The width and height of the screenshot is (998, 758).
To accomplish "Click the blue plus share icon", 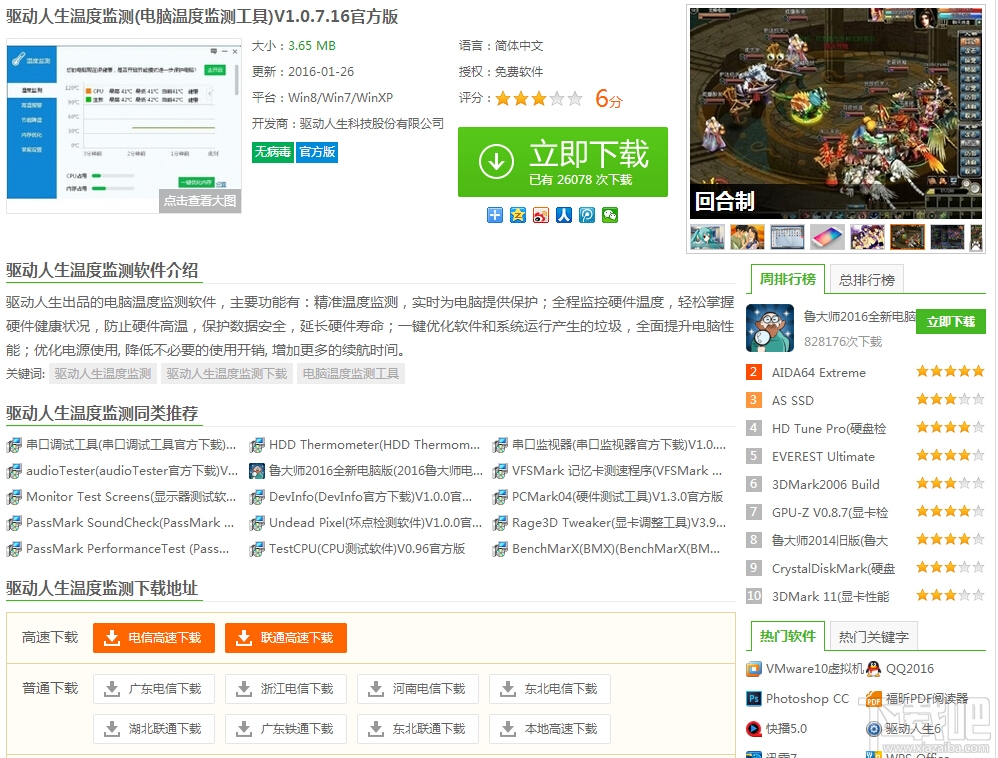I will [495, 215].
